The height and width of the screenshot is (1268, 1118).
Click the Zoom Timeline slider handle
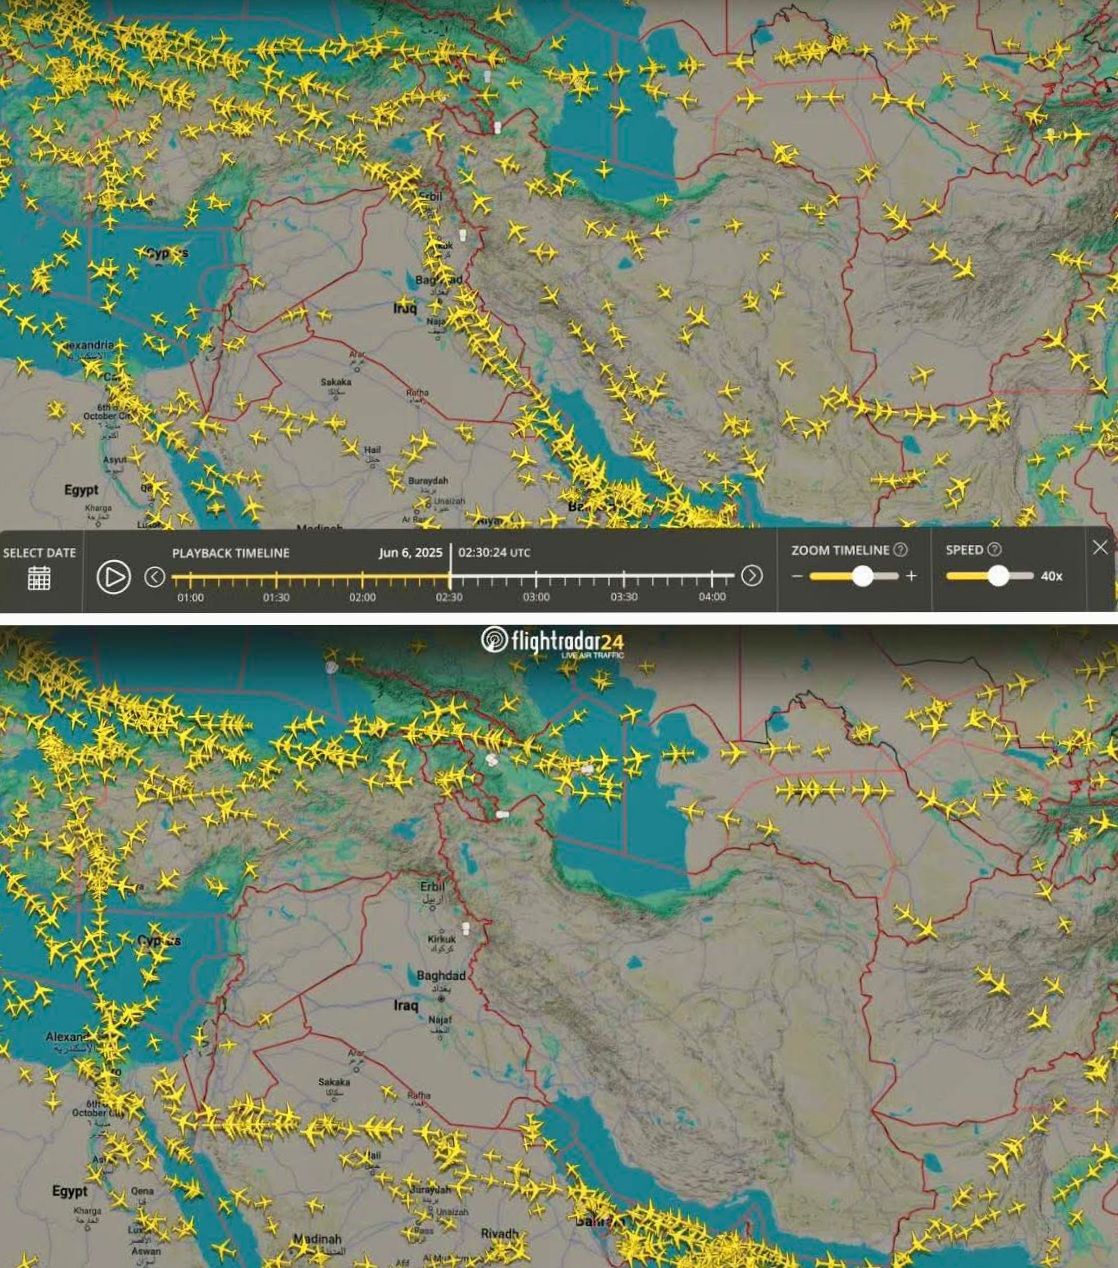[x=862, y=576]
